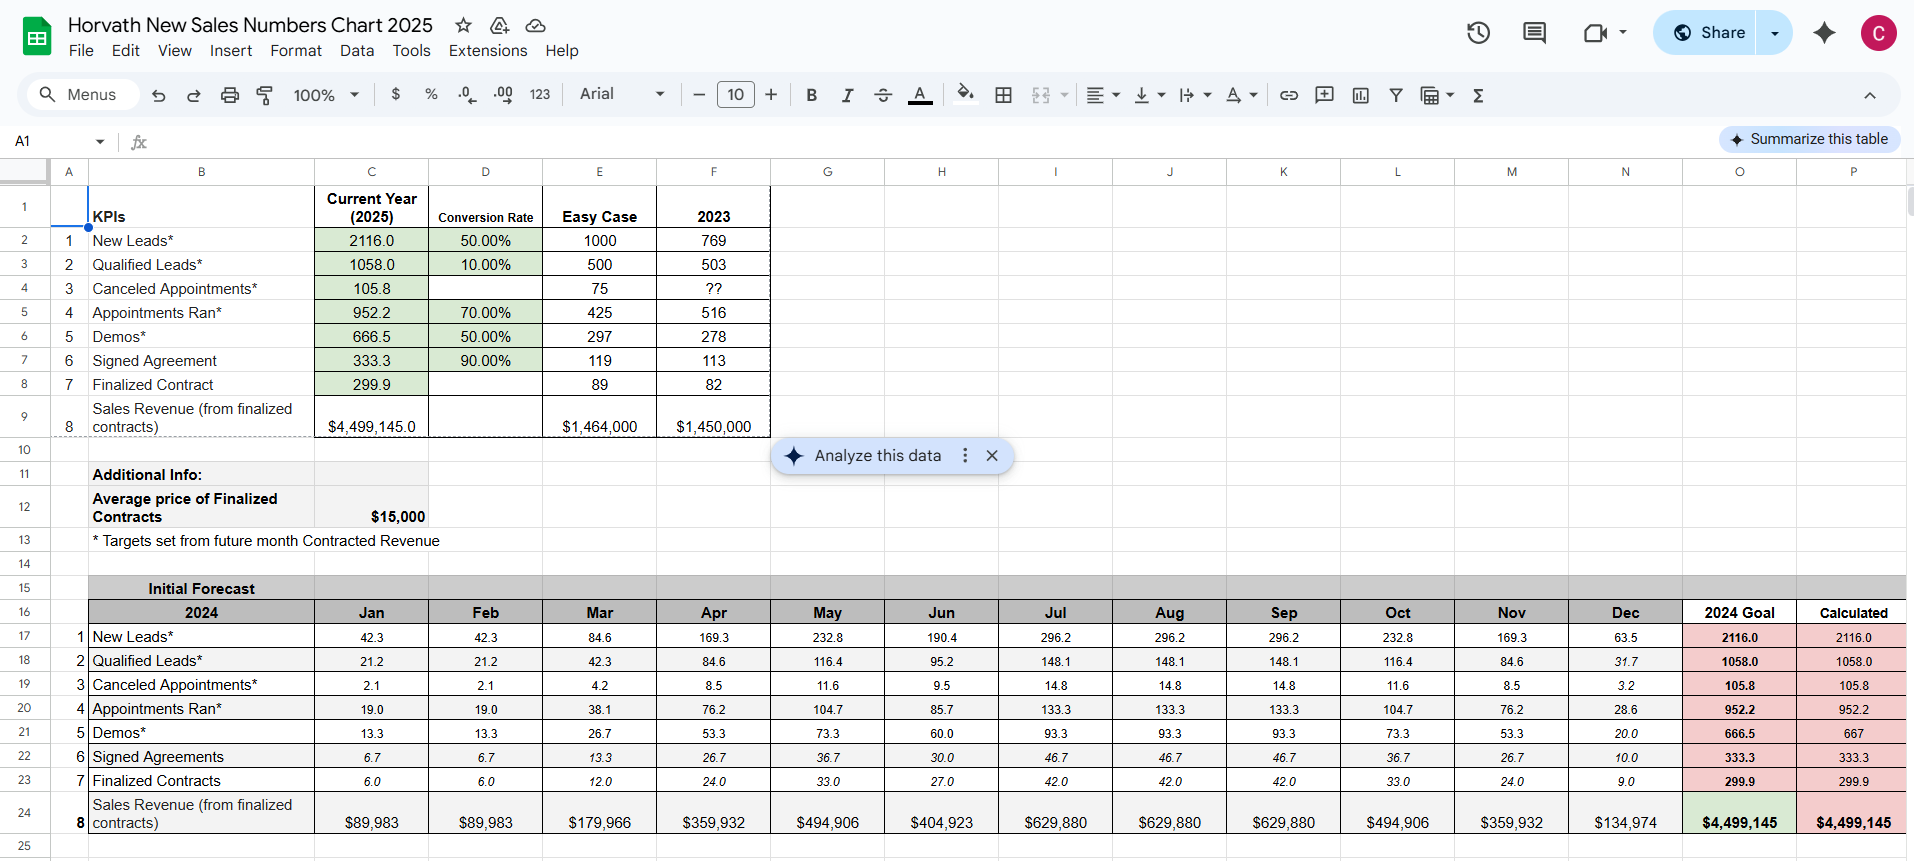Insert chart using chart icon
Image resolution: width=1914 pixels, height=861 pixels.
(x=1361, y=95)
